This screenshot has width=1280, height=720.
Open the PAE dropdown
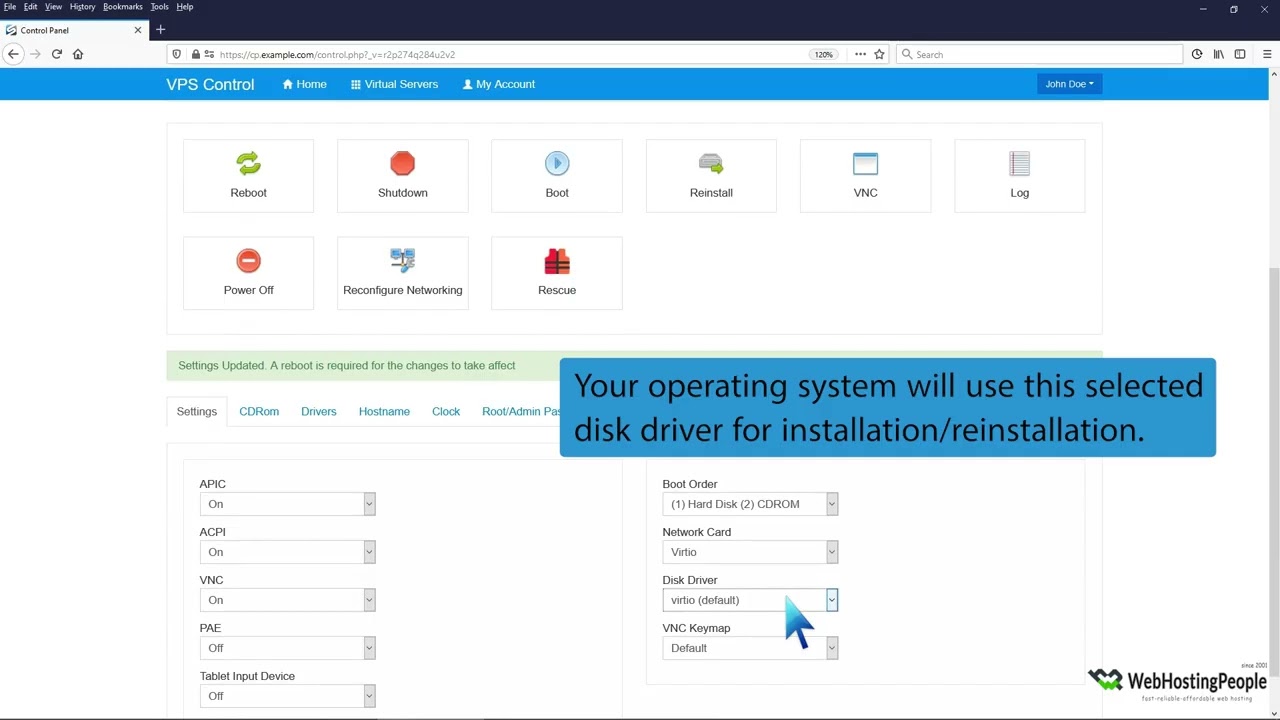pyautogui.click(x=287, y=648)
